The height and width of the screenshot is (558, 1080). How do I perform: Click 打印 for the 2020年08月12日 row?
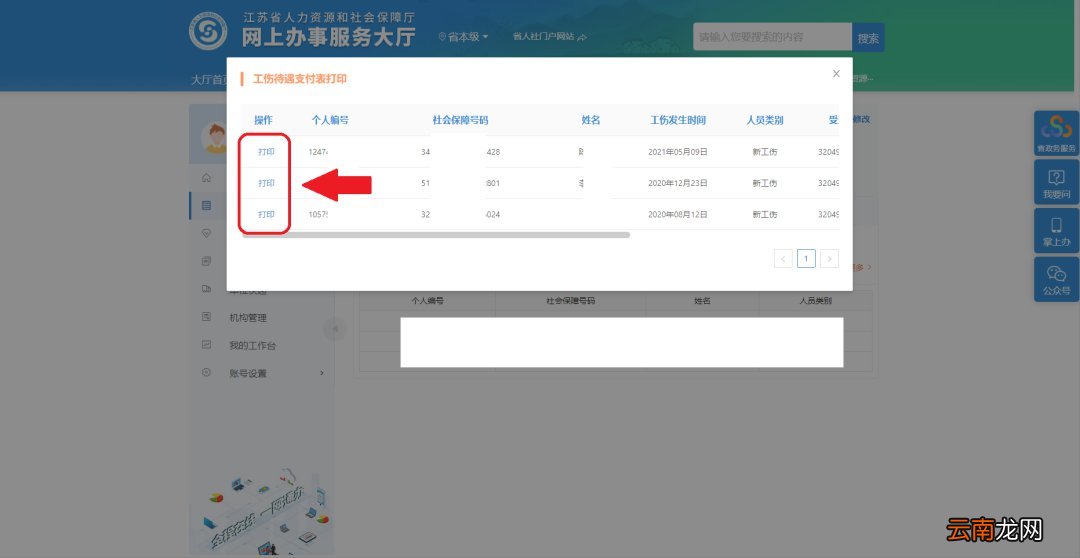point(266,214)
